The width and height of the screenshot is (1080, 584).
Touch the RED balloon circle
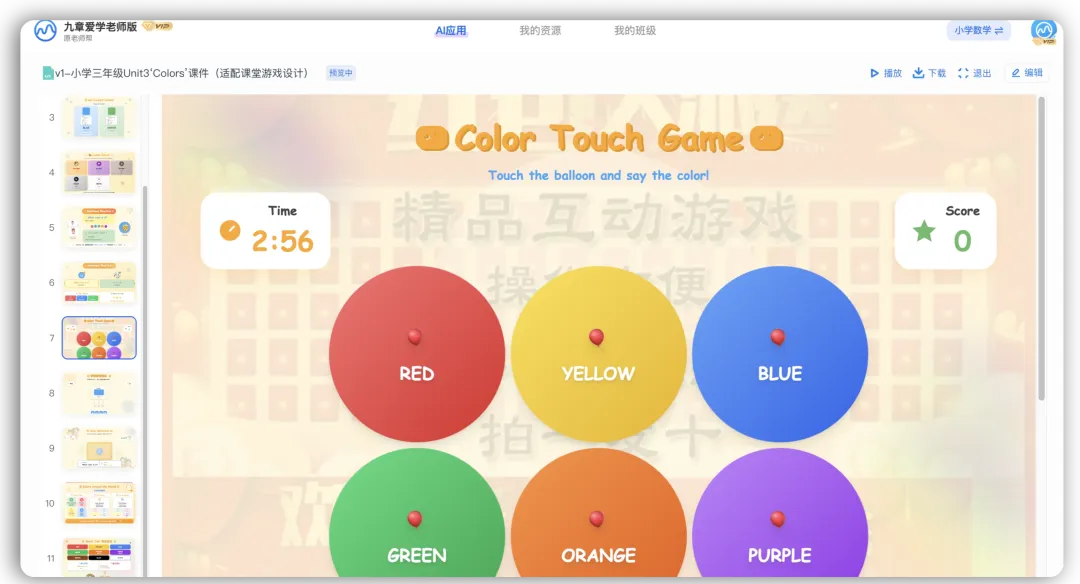click(x=417, y=354)
